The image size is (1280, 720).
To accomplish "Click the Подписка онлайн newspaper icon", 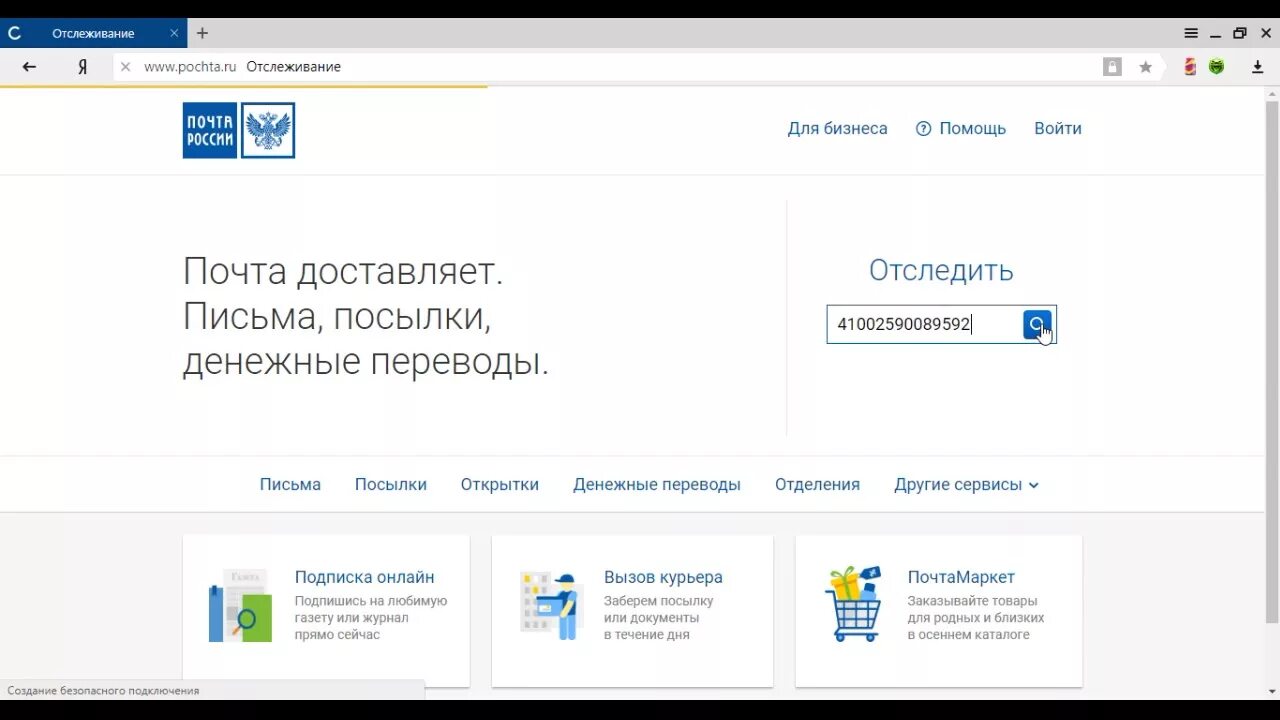I will [x=241, y=606].
